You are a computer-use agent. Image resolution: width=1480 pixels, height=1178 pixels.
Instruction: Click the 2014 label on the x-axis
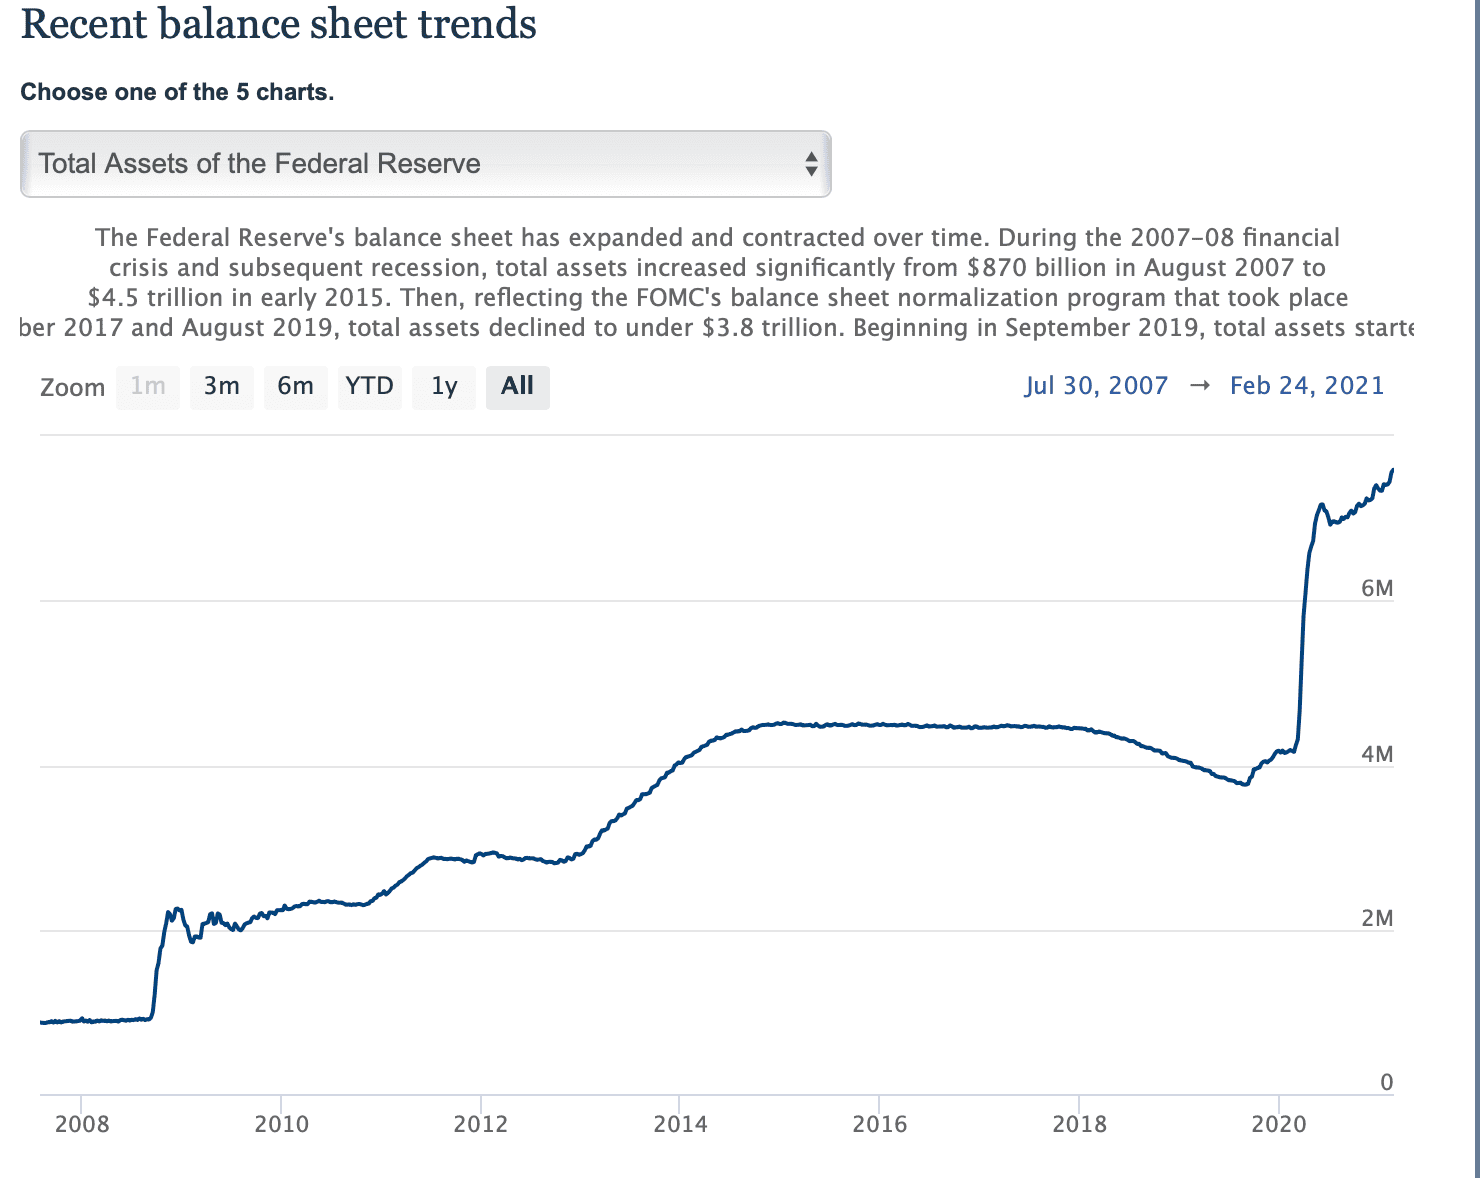(x=681, y=1123)
